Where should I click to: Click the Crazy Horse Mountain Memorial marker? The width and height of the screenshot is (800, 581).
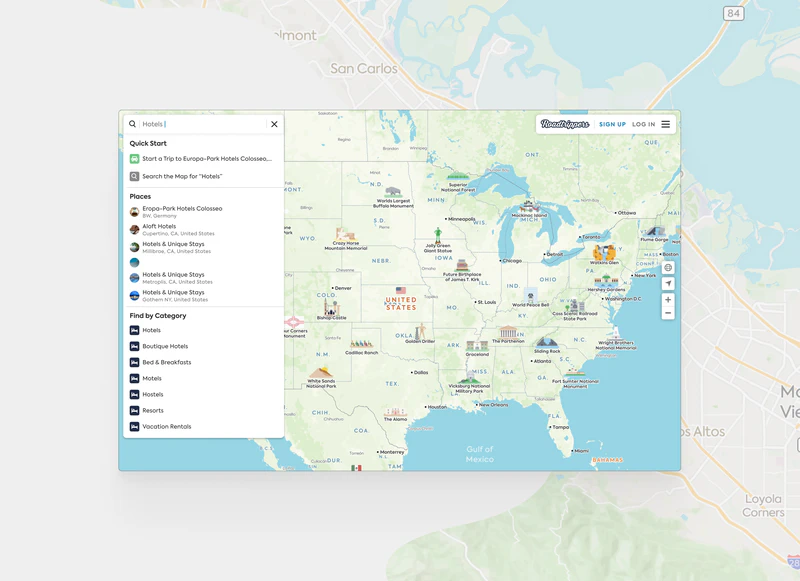345,235
